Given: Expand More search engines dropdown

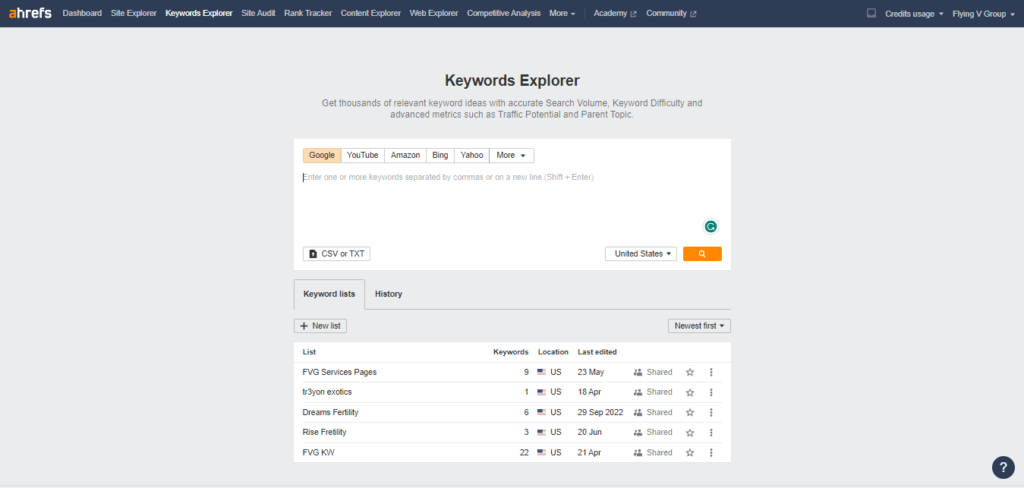Looking at the screenshot, I should point(511,155).
